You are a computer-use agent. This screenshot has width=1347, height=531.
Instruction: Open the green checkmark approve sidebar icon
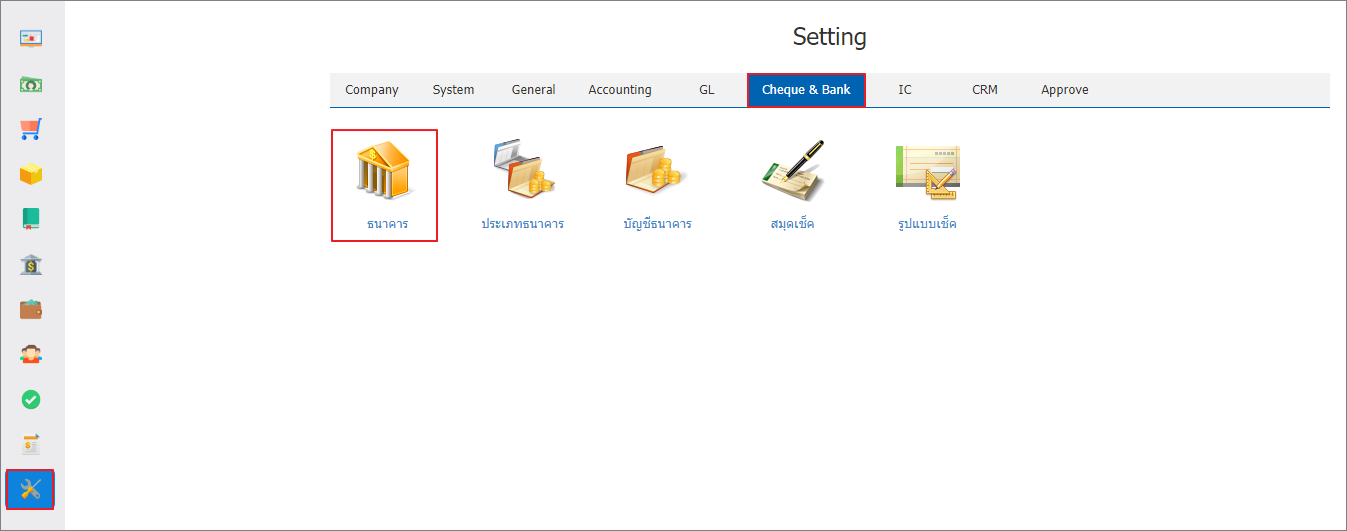31,399
